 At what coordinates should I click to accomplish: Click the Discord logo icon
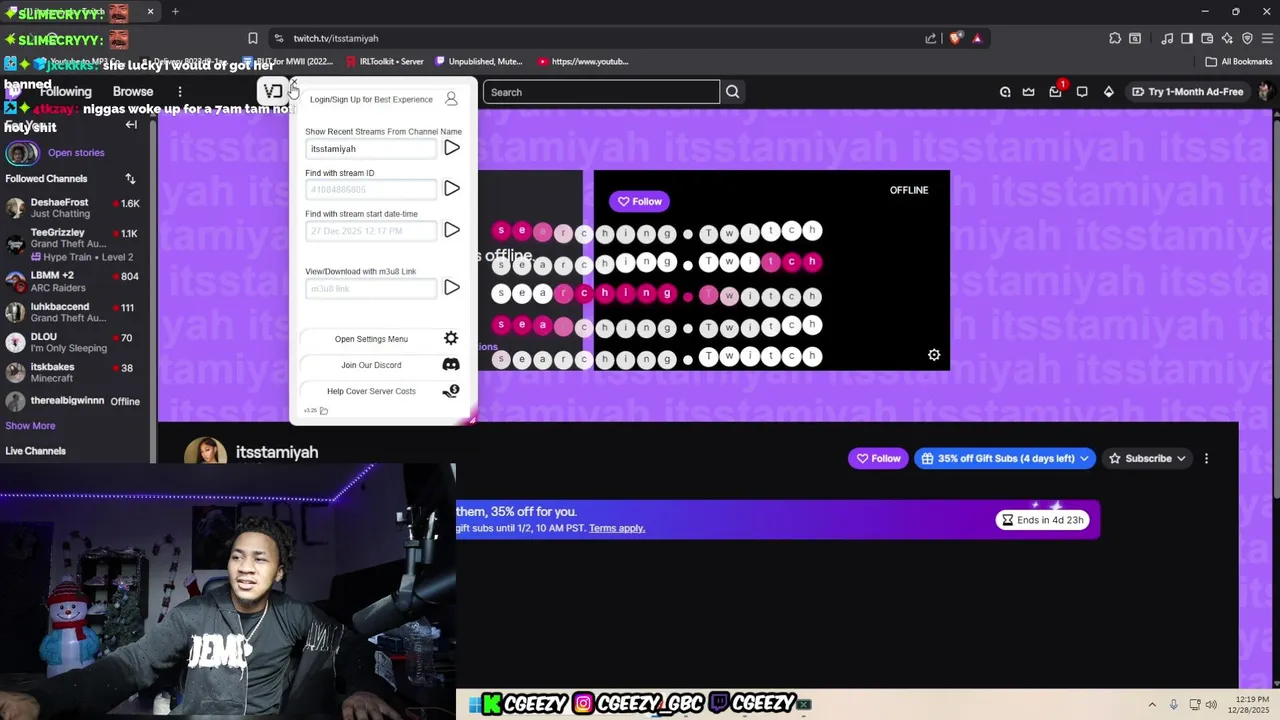tap(451, 365)
